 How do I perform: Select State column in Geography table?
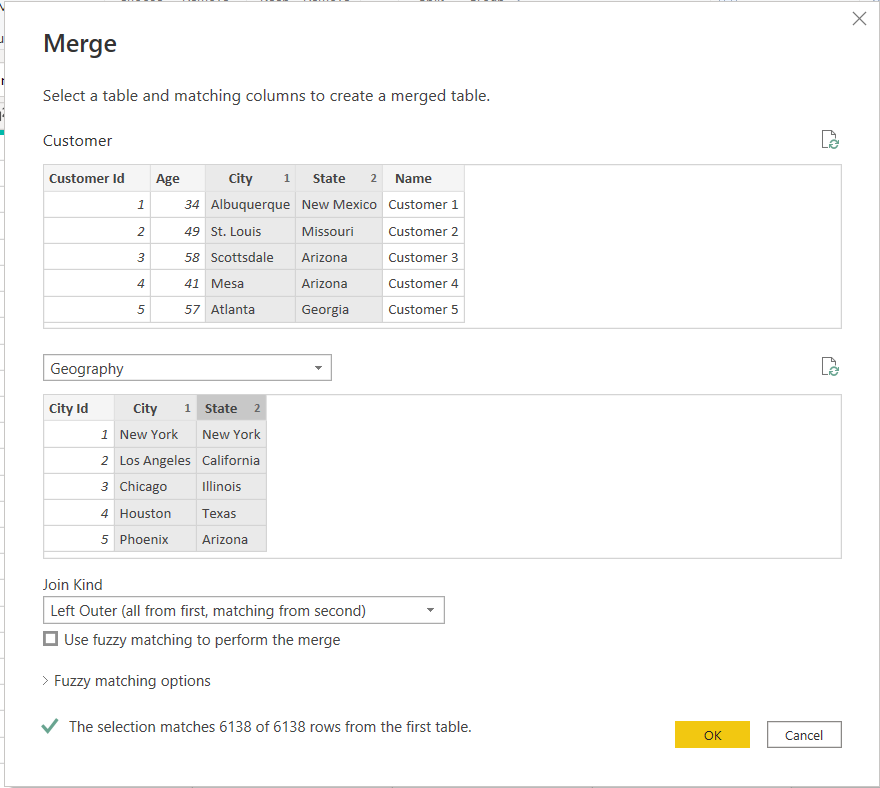coord(231,408)
